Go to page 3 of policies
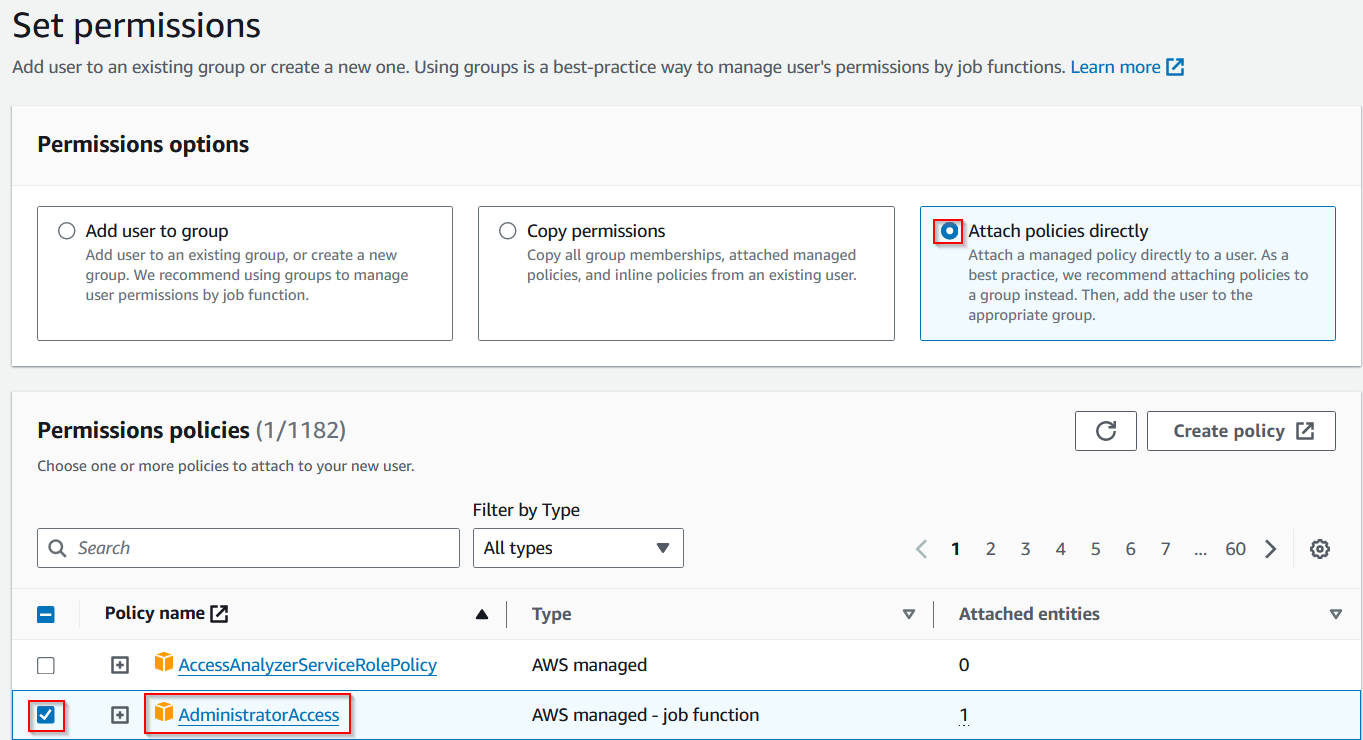This screenshot has height=740, width=1363. click(1025, 549)
